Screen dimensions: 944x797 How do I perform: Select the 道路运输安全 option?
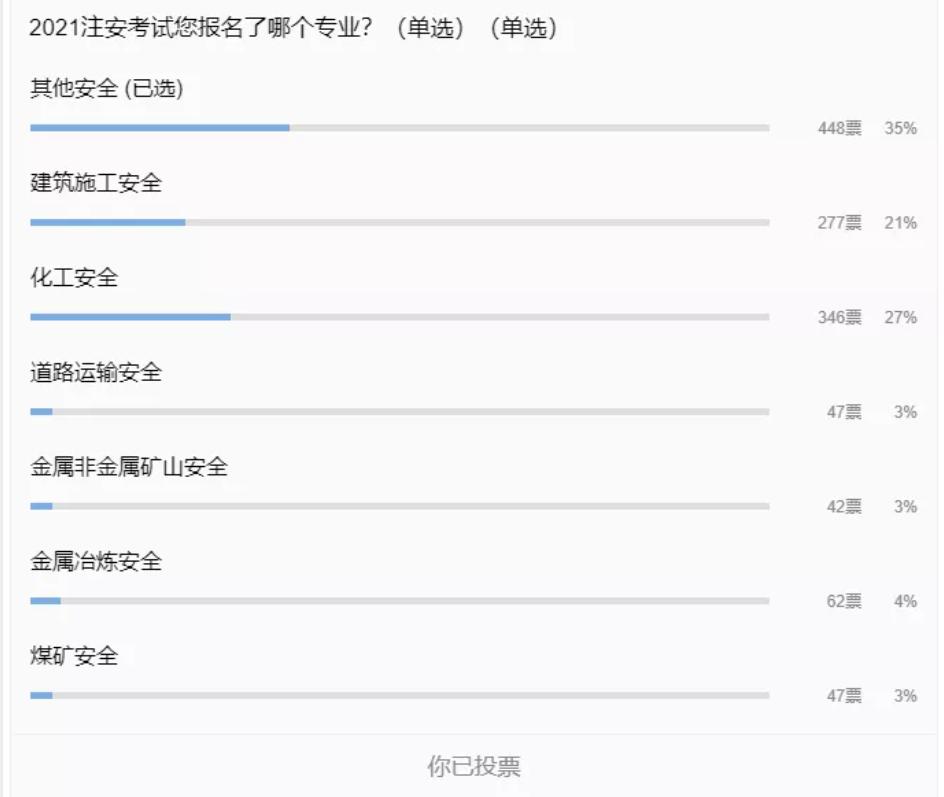pyautogui.click(x=96, y=373)
